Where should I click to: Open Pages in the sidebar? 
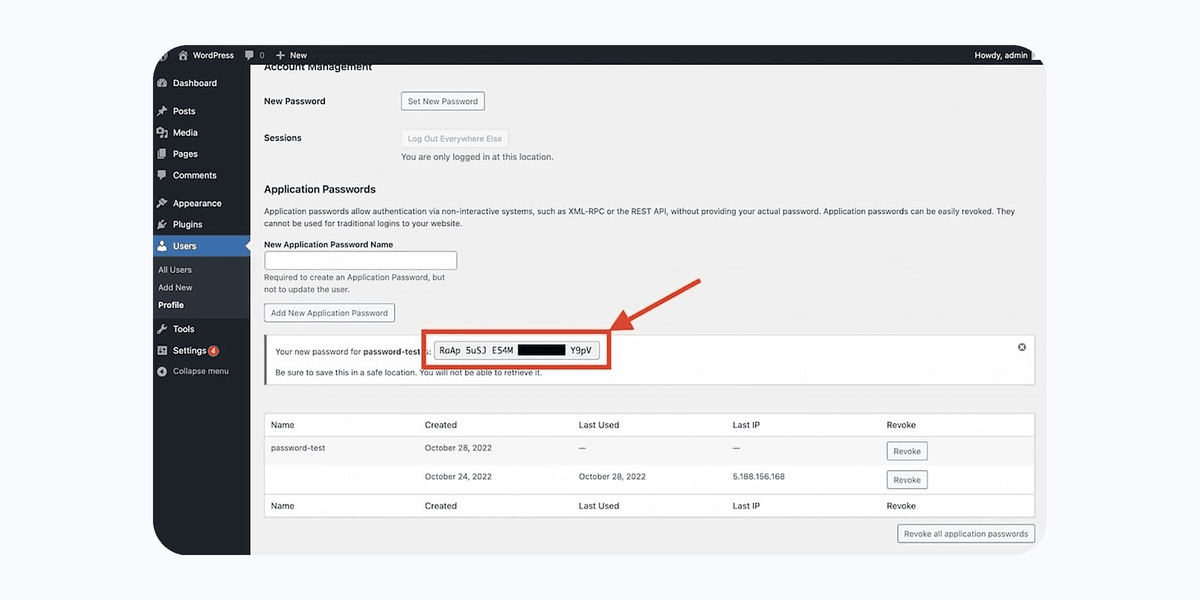(185, 154)
